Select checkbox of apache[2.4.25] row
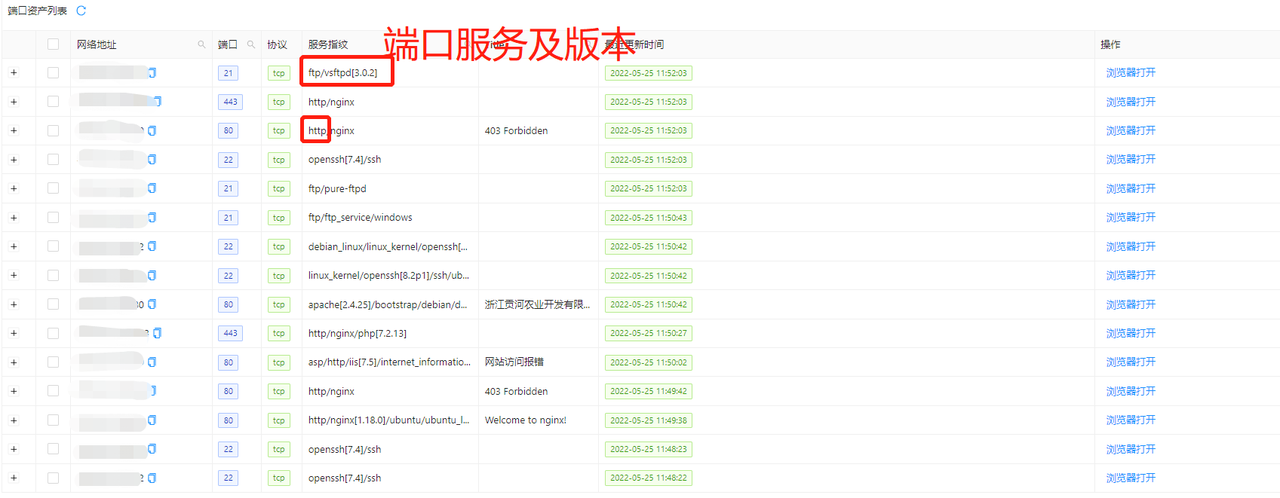This screenshot has width=1280, height=498. click(x=53, y=304)
